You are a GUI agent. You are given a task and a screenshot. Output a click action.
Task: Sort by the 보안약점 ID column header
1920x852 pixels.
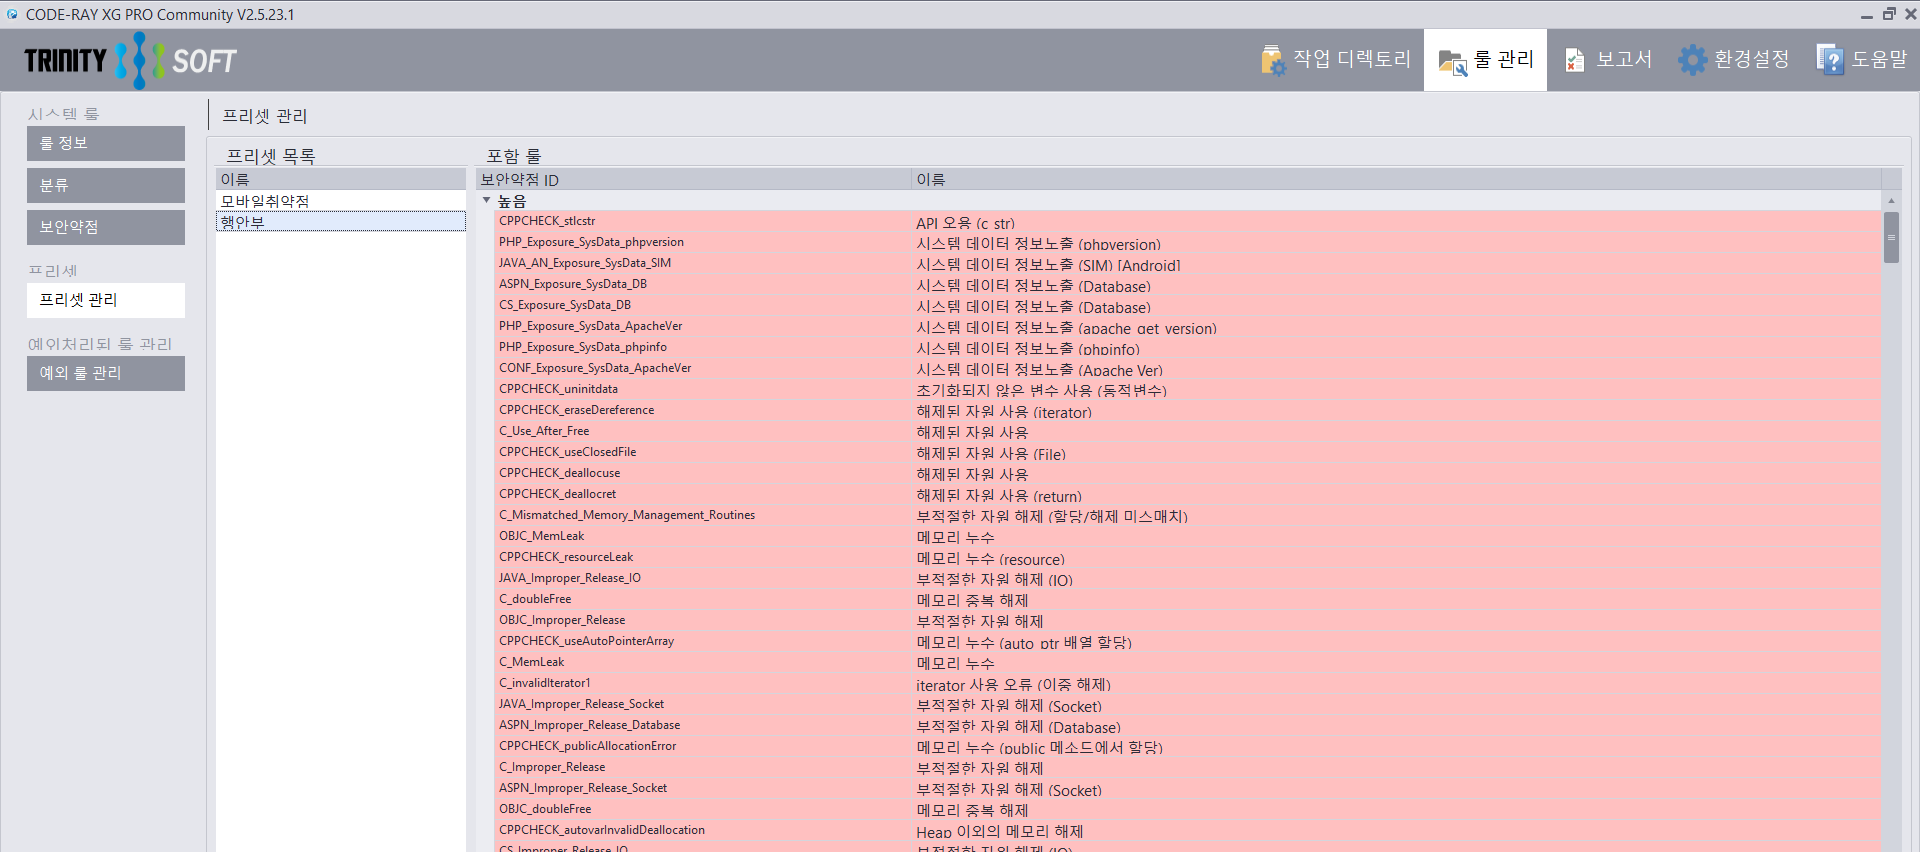click(x=693, y=180)
